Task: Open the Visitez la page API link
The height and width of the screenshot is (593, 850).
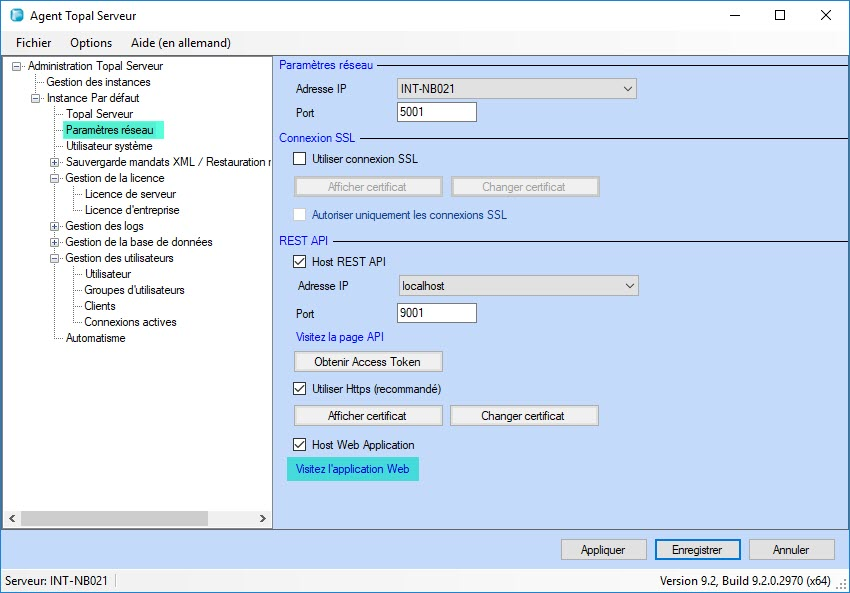Action: point(340,337)
